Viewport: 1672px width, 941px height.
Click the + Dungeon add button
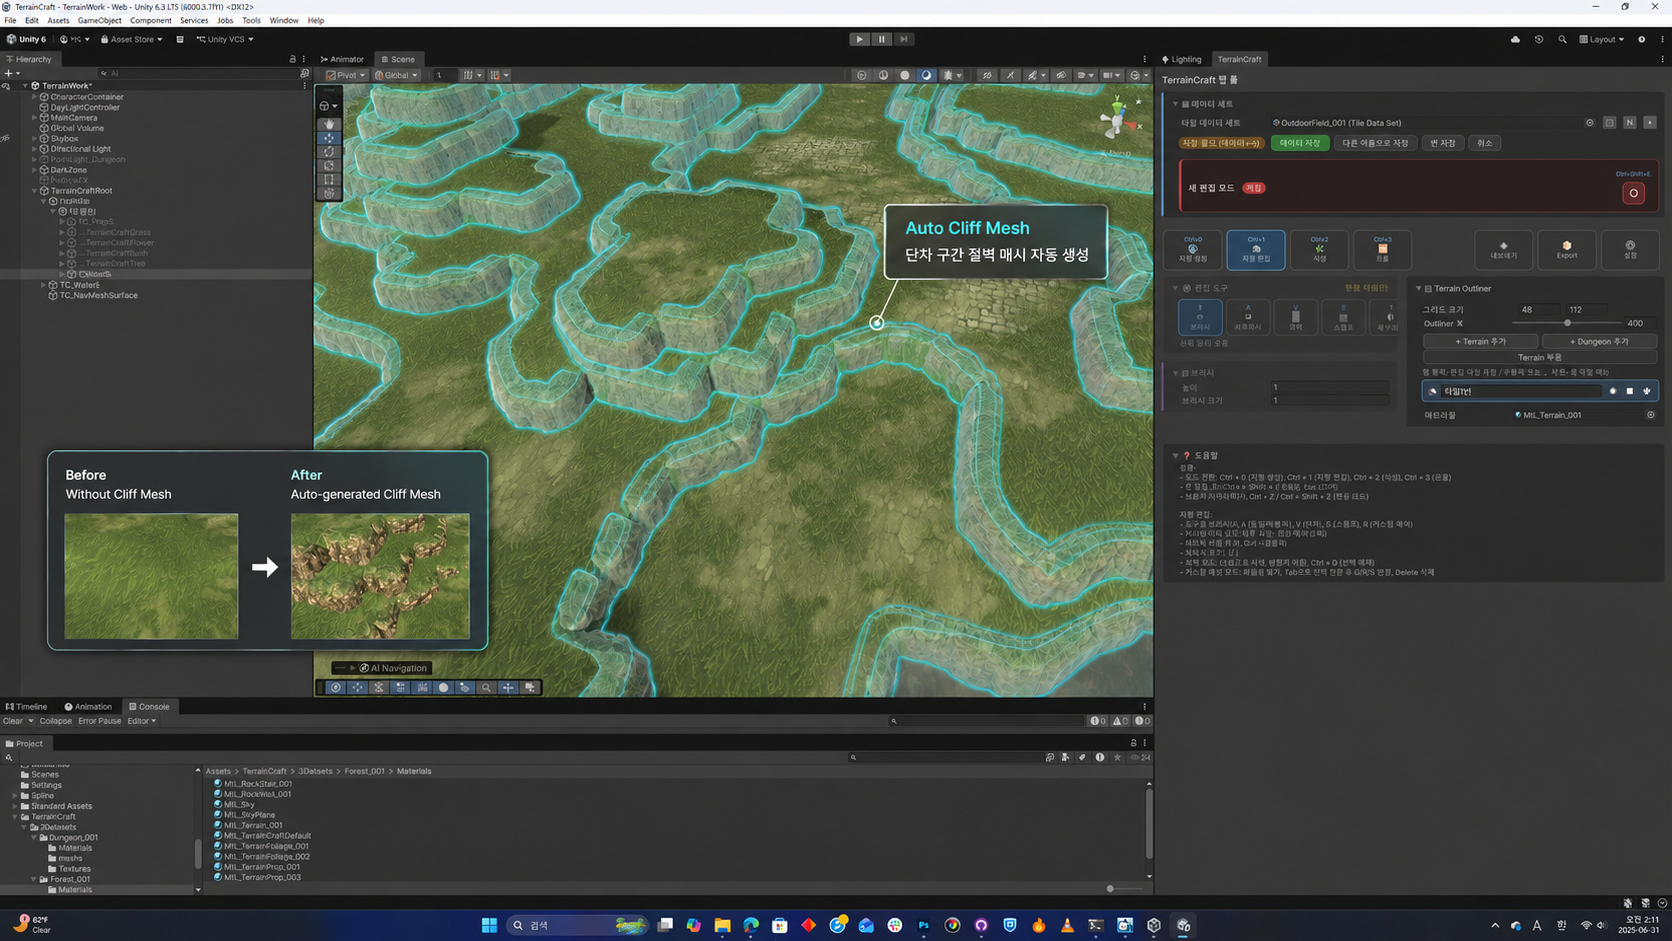tap(1599, 341)
